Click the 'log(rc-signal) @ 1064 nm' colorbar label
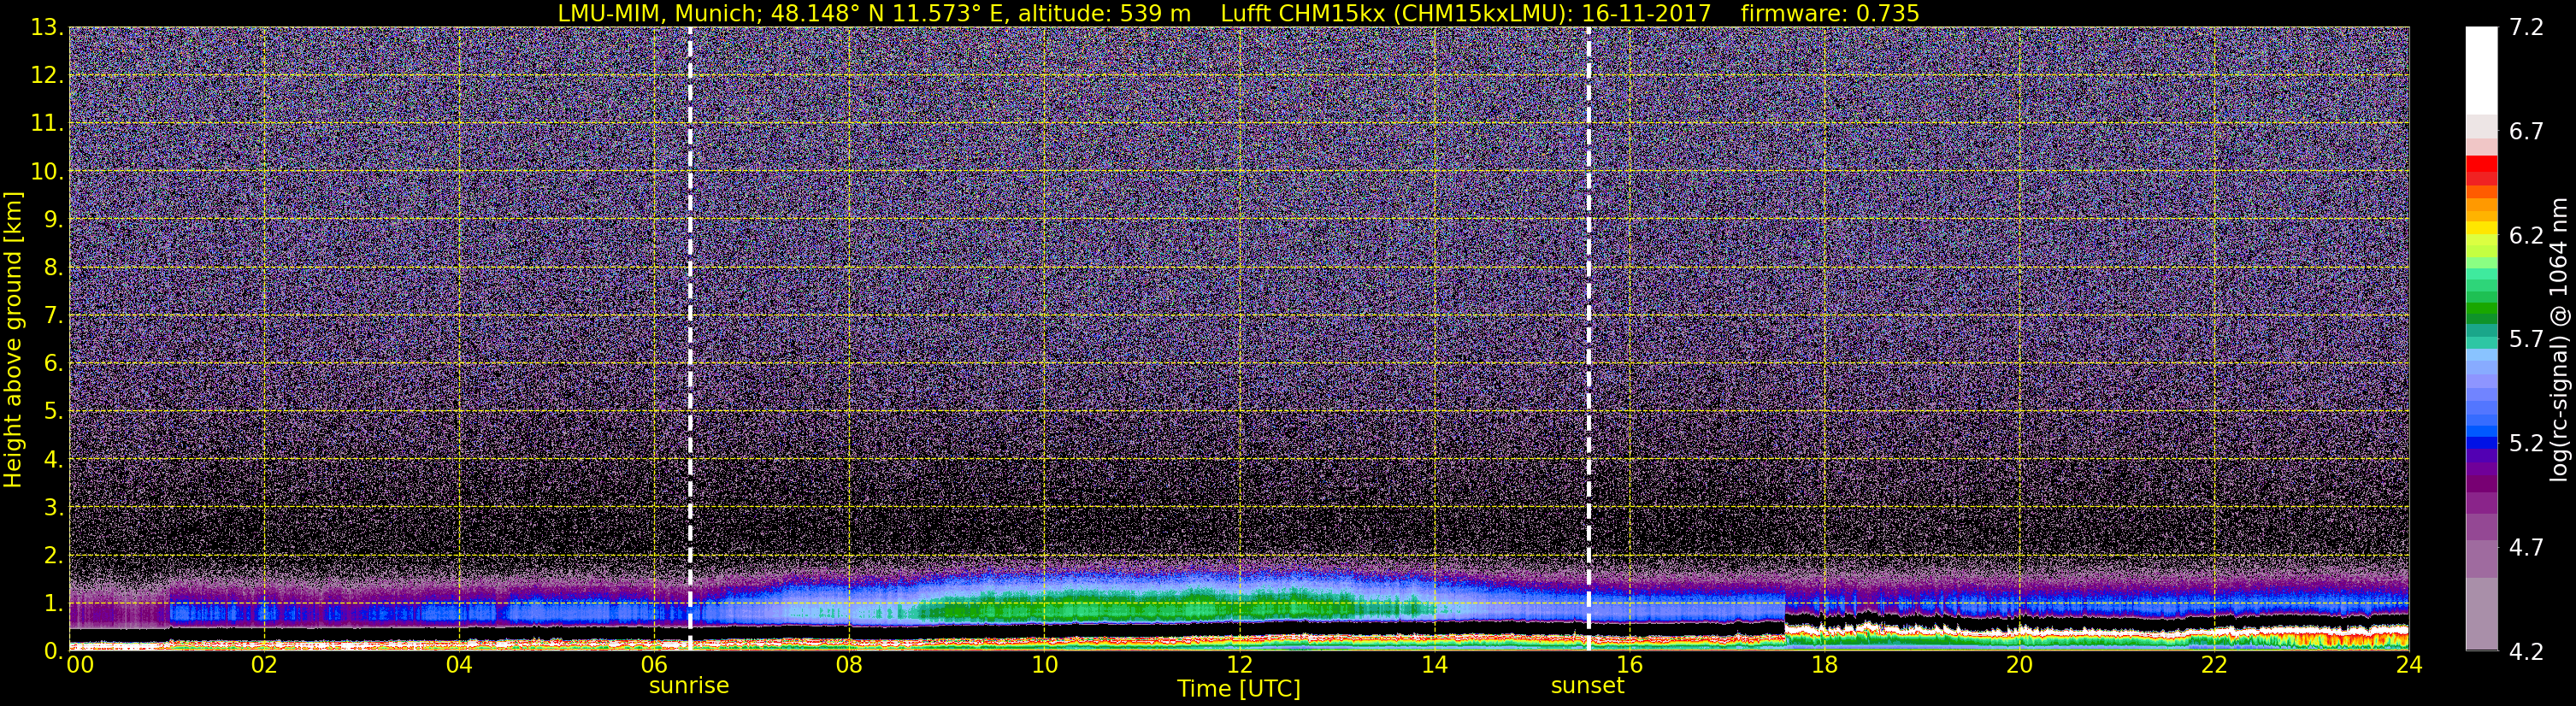2576x706 pixels. pyautogui.click(x=2559, y=339)
